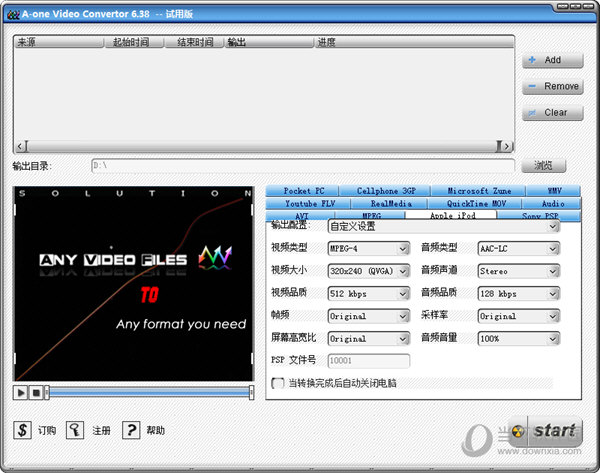Click the blue preview progress bar
Viewport: 600px width, 473px height.
149,392
